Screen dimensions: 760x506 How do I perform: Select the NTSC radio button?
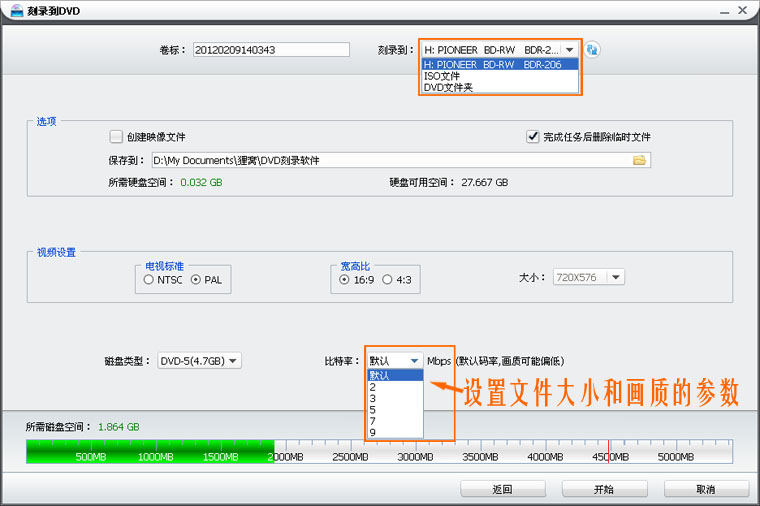pos(149,280)
